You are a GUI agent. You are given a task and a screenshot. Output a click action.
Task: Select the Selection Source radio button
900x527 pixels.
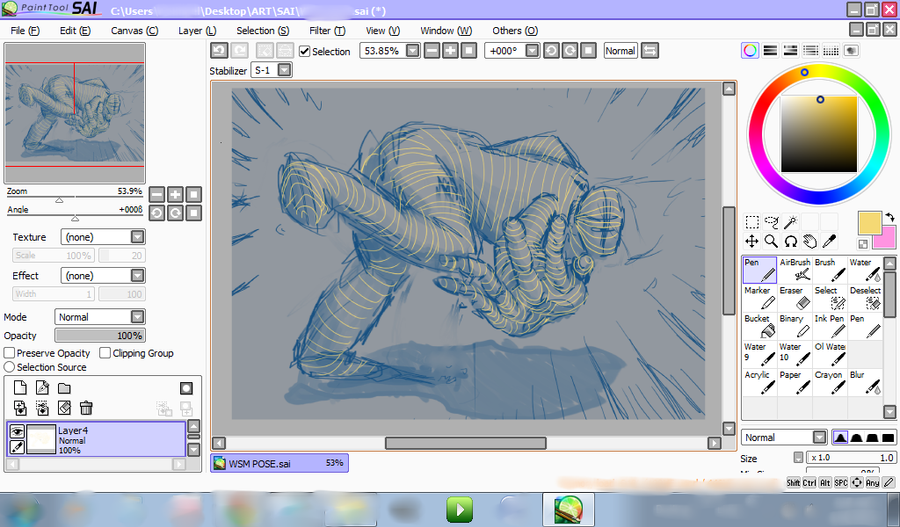[9, 367]
